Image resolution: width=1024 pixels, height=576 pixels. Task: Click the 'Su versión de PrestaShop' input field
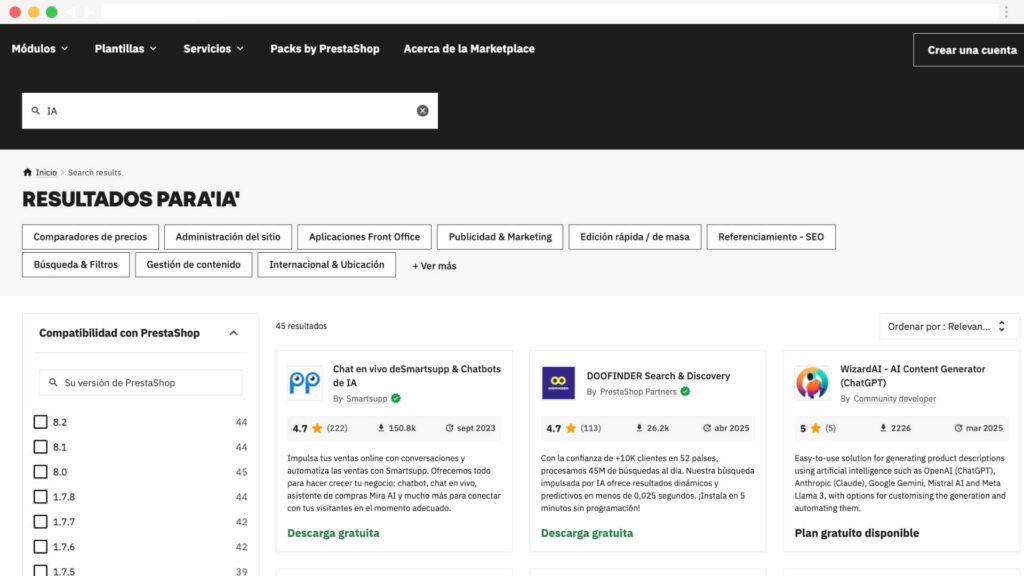140,382
